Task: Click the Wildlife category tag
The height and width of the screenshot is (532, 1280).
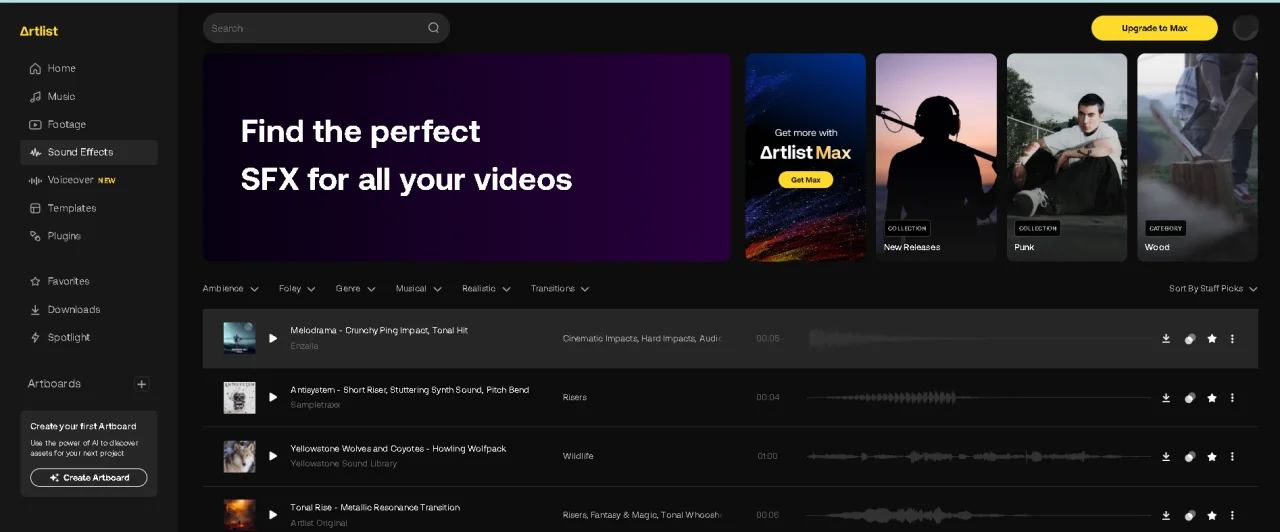Action: 578,456
